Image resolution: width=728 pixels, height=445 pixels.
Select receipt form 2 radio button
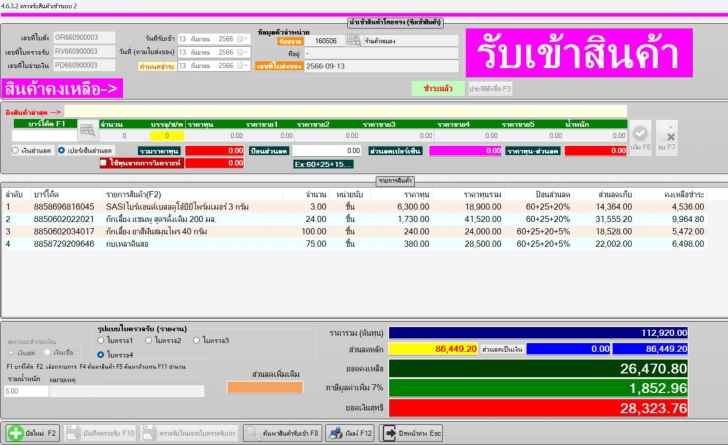point(148,340)
